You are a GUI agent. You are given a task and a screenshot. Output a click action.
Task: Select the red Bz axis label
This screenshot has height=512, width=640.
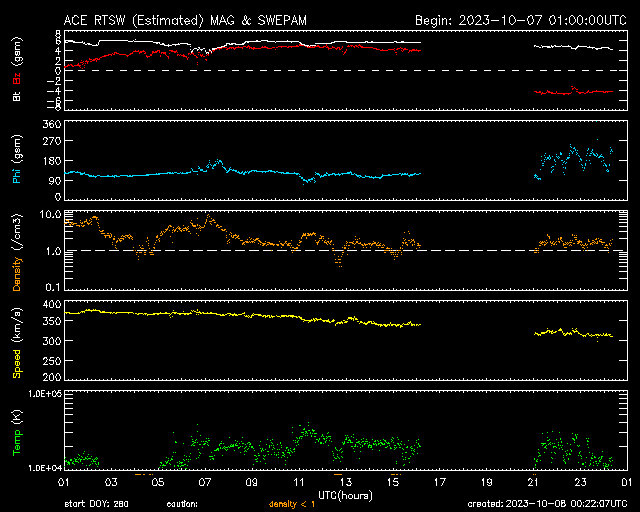pos(17,80)
